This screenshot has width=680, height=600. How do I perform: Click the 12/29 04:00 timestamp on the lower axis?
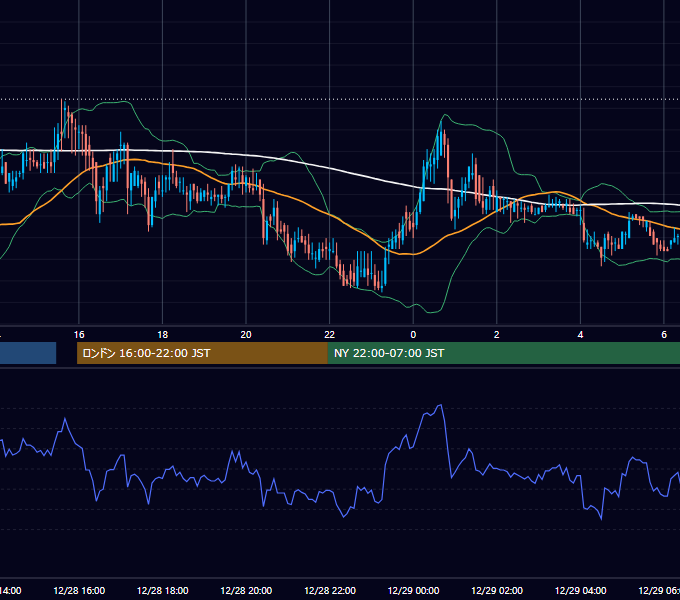coord(580,590)
